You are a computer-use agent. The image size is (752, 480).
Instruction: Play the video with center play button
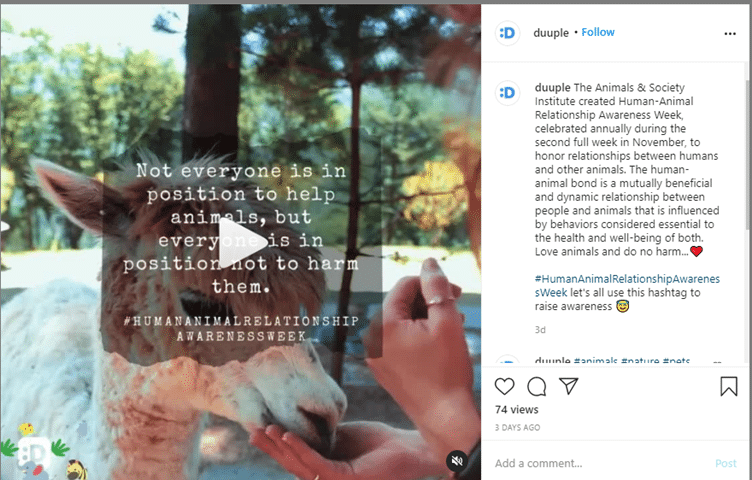(242, 242)
